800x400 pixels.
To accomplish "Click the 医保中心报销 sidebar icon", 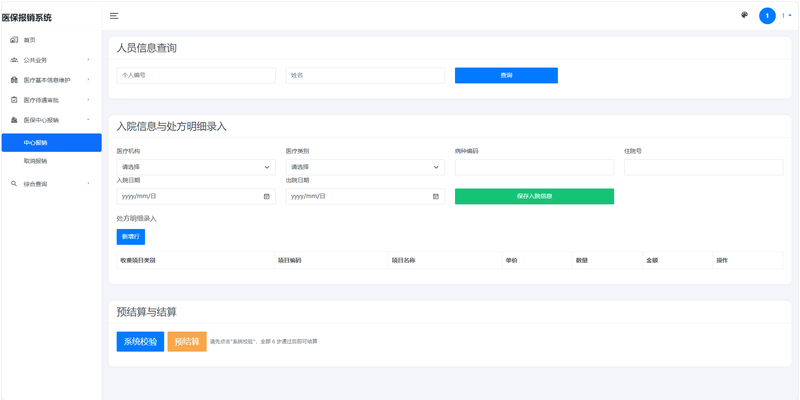I will tap(14, 120).
